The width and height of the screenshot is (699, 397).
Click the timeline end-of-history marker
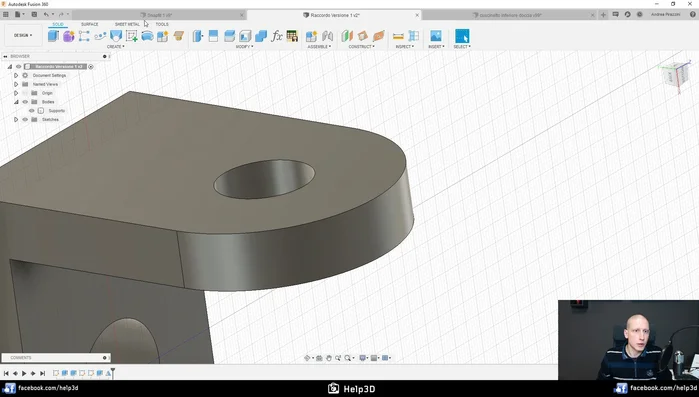point(113,372)
